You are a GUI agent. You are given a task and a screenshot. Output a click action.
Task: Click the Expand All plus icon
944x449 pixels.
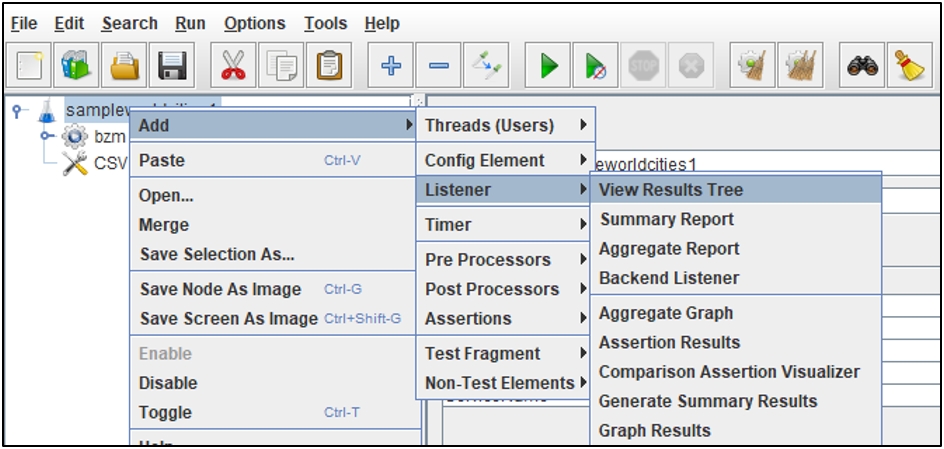click(x=391, y=67)
